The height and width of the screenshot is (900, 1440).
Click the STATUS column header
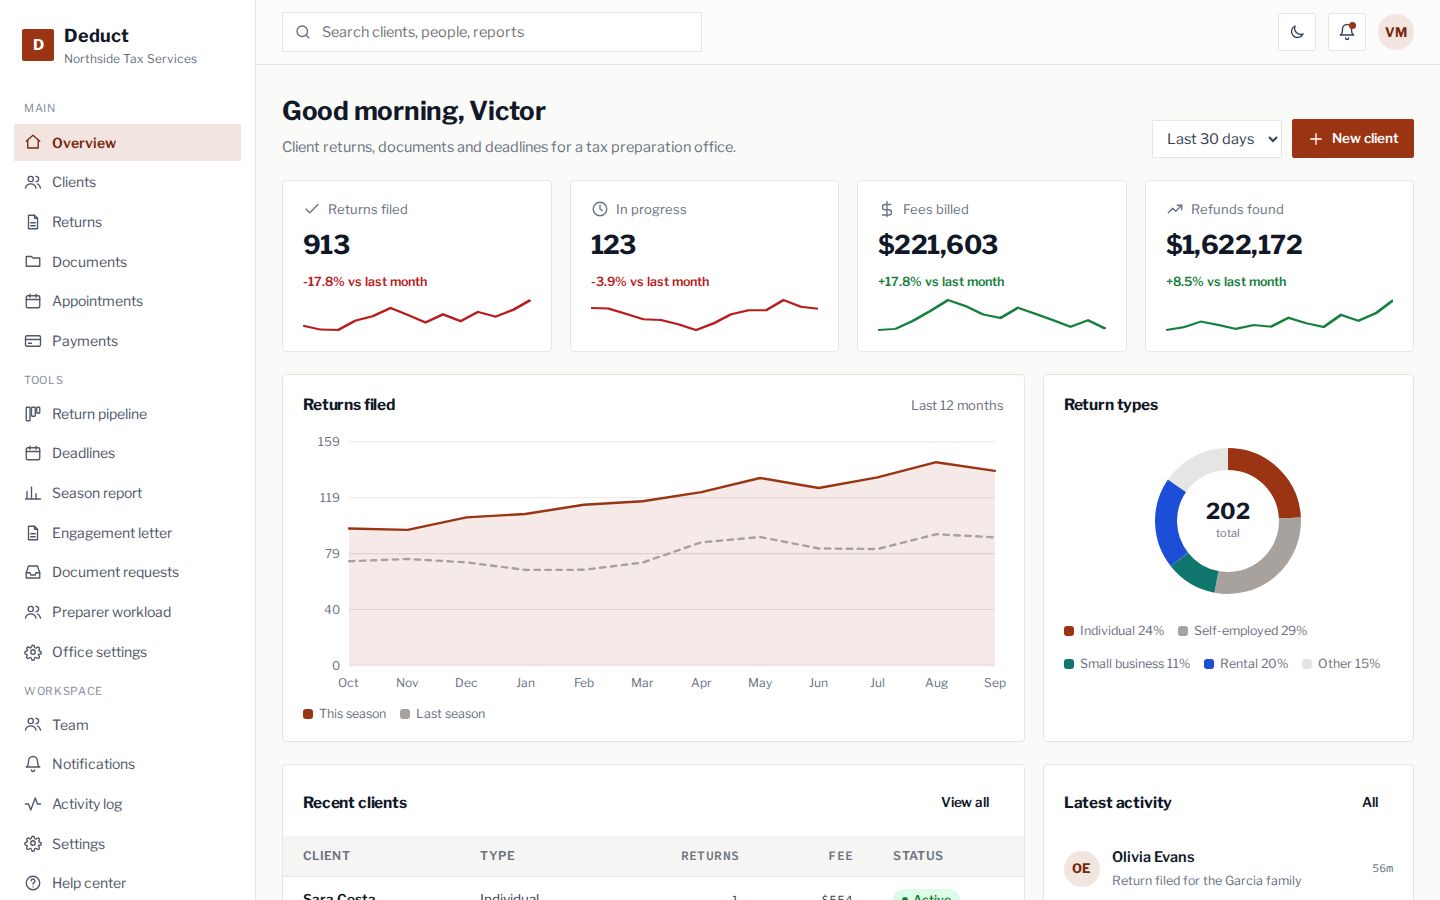918,856
